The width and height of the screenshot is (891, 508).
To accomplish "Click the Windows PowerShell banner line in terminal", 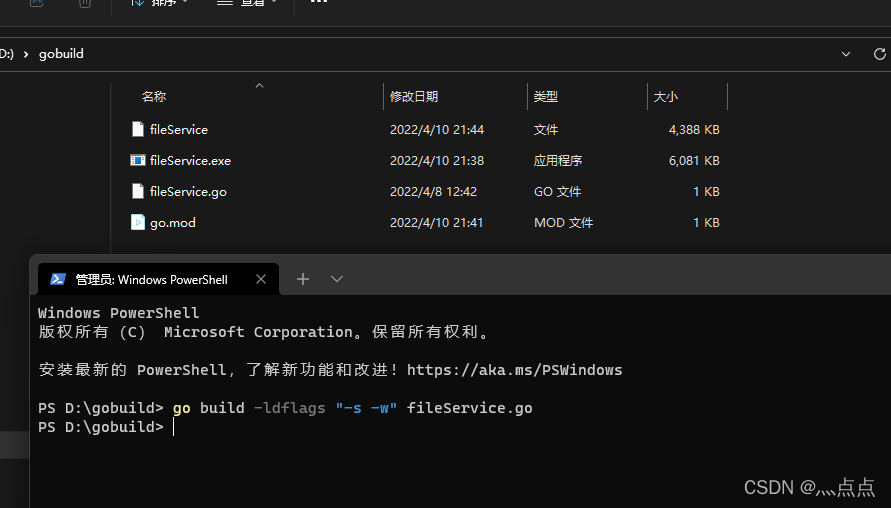I will [119, 313].
